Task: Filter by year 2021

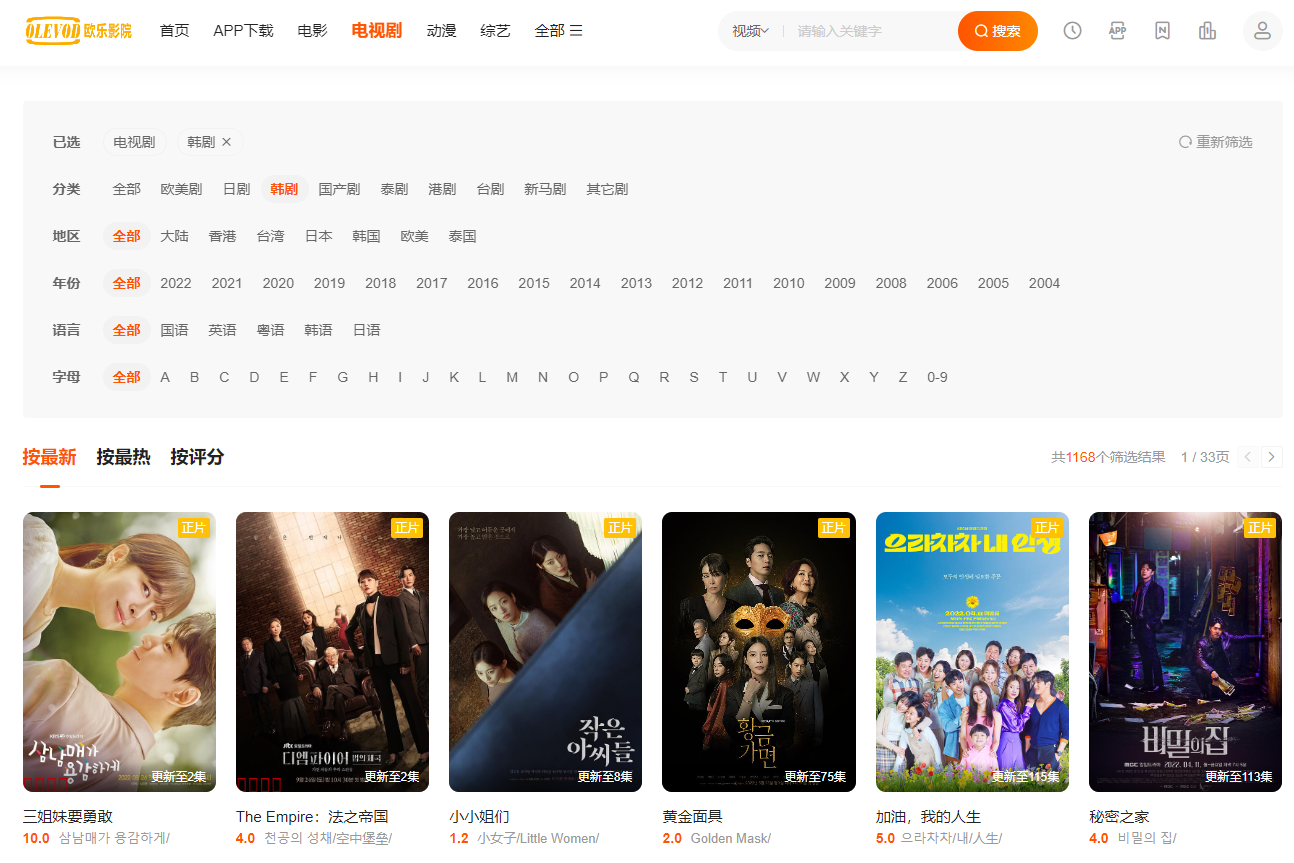Action: [x=227, y=283]
